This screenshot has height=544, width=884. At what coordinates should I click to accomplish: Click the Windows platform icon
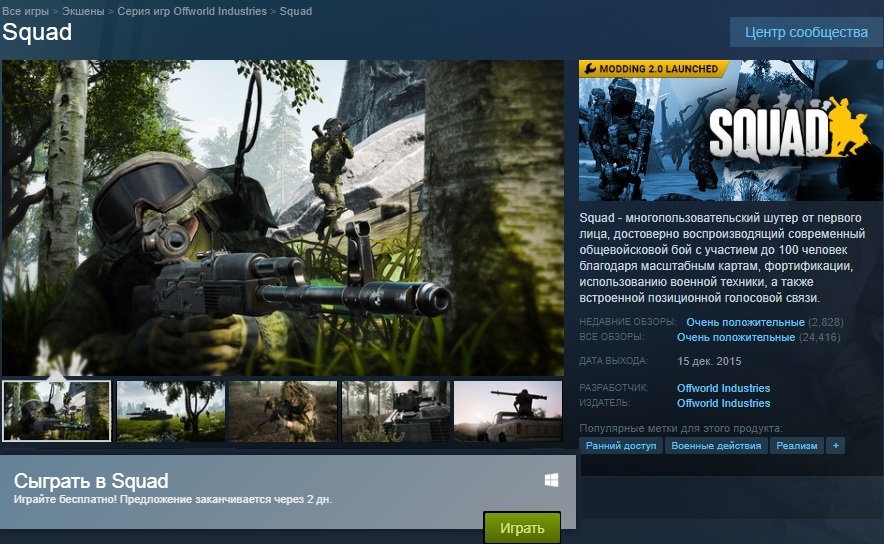[x=551, y=480]
